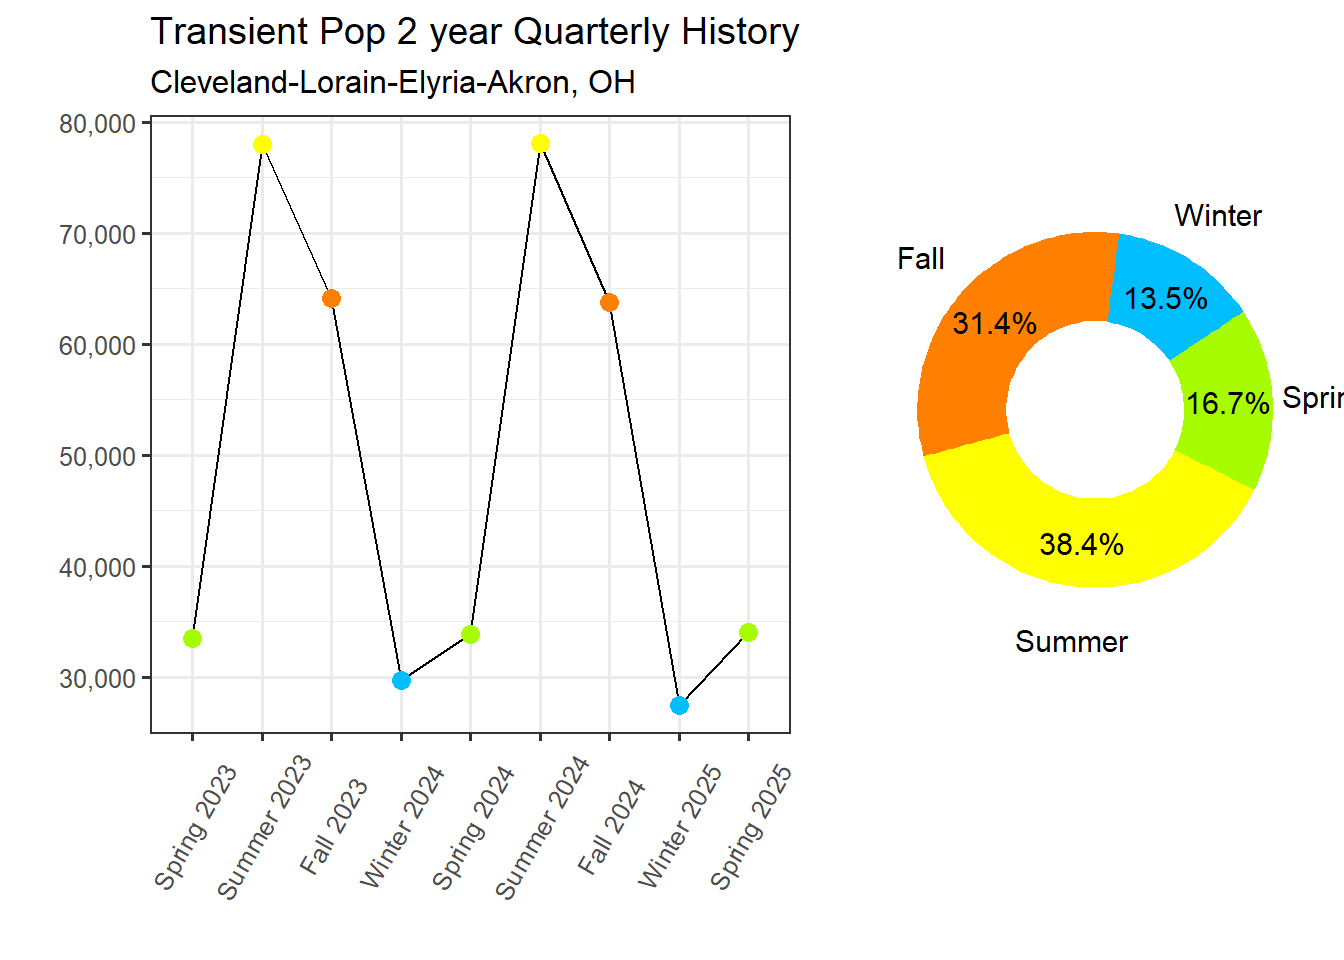
Task: Select the Winter 2024 blue data point
Action: pyautogui.click(x=401, y=681)
